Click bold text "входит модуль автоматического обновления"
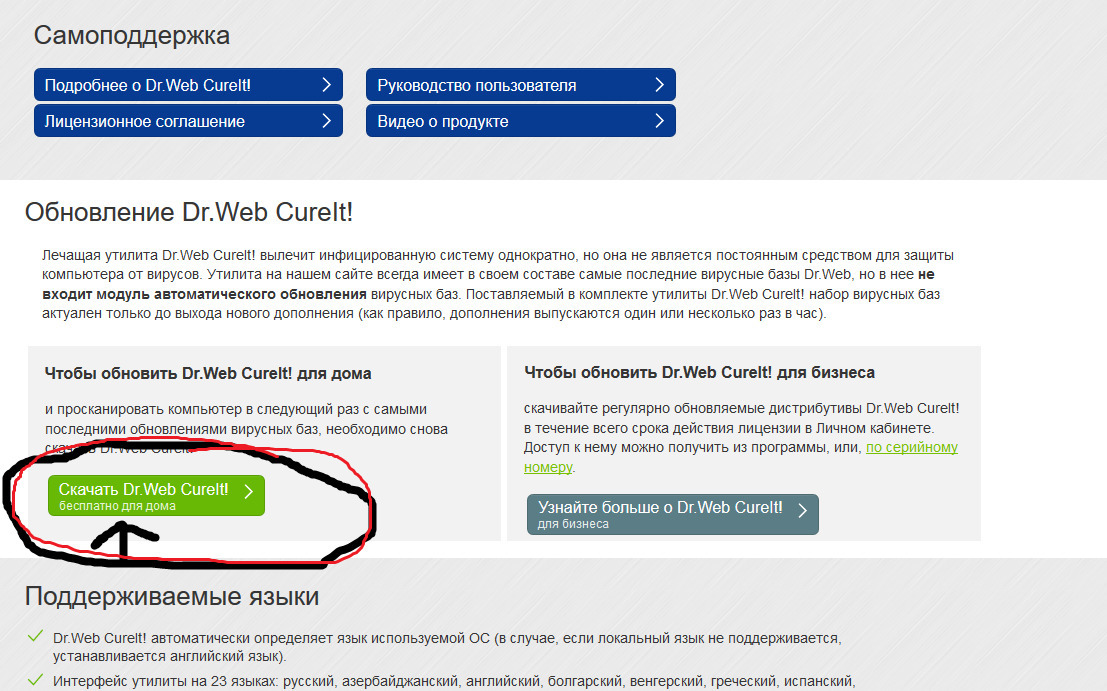The width and height of the screenshot is (1107, 691). (204, 294)
